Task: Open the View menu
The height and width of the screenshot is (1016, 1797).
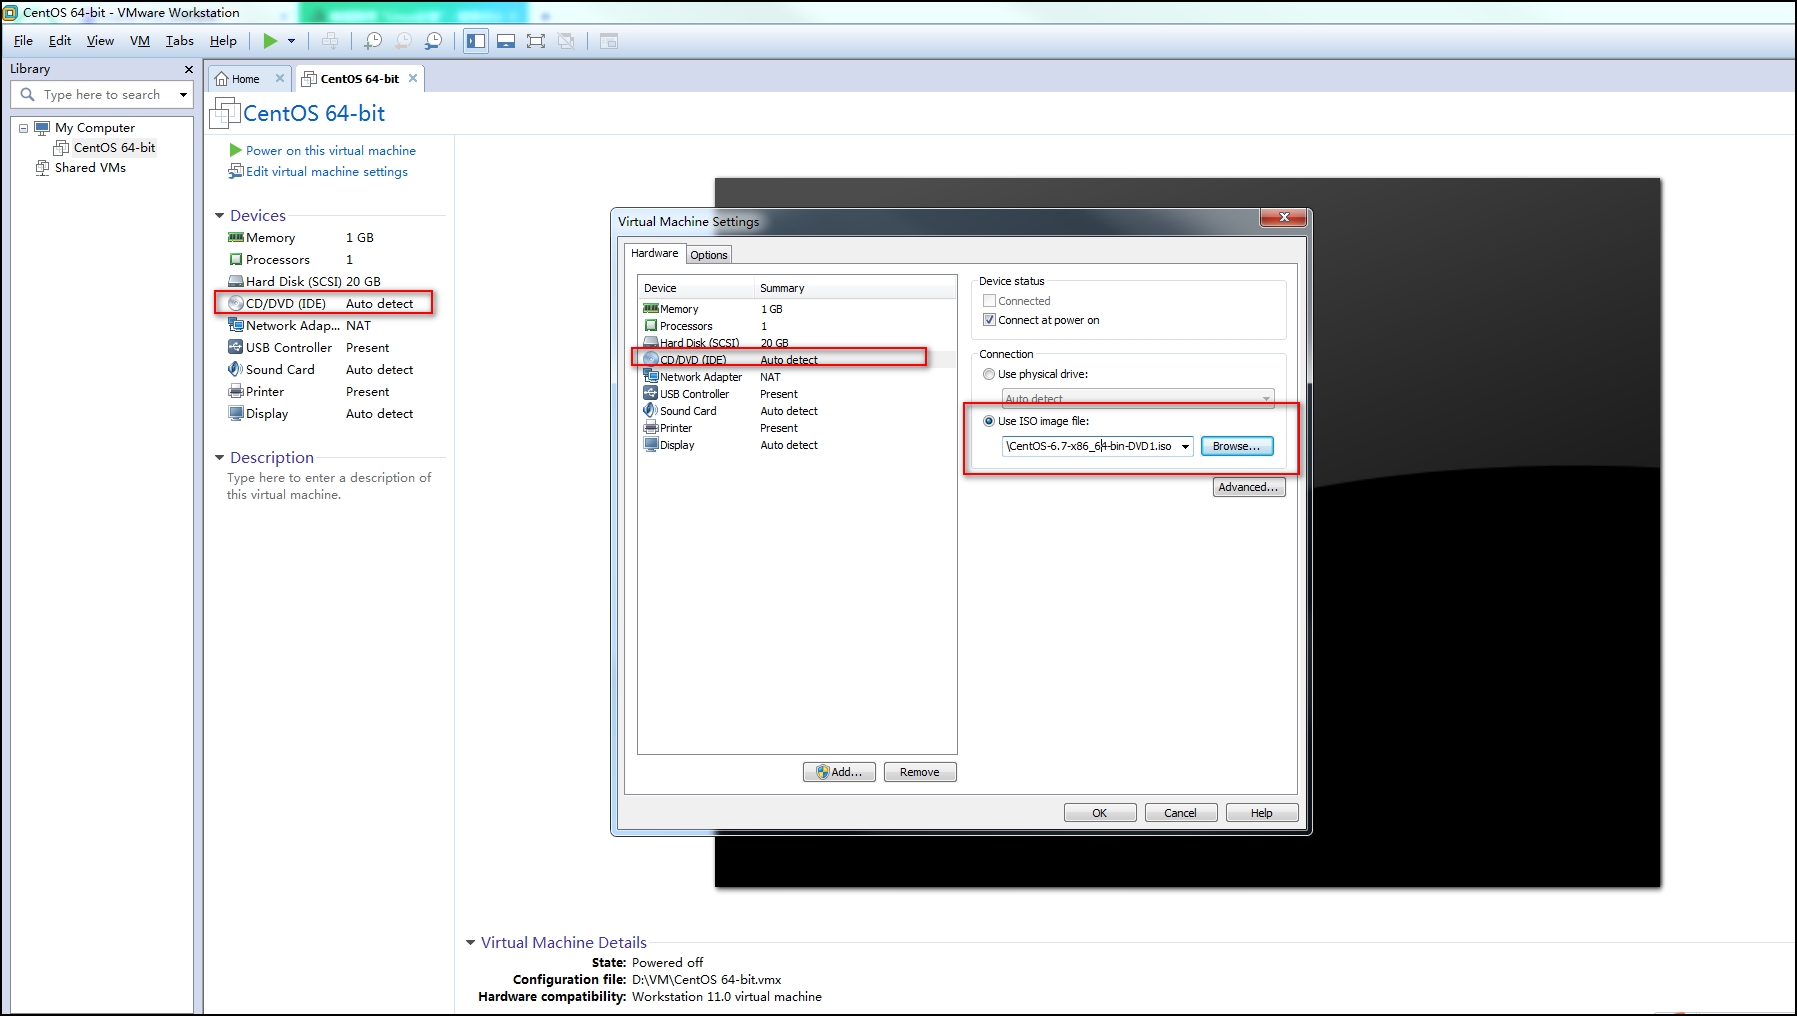Action: pyautogui.click(x=100, y=41)
